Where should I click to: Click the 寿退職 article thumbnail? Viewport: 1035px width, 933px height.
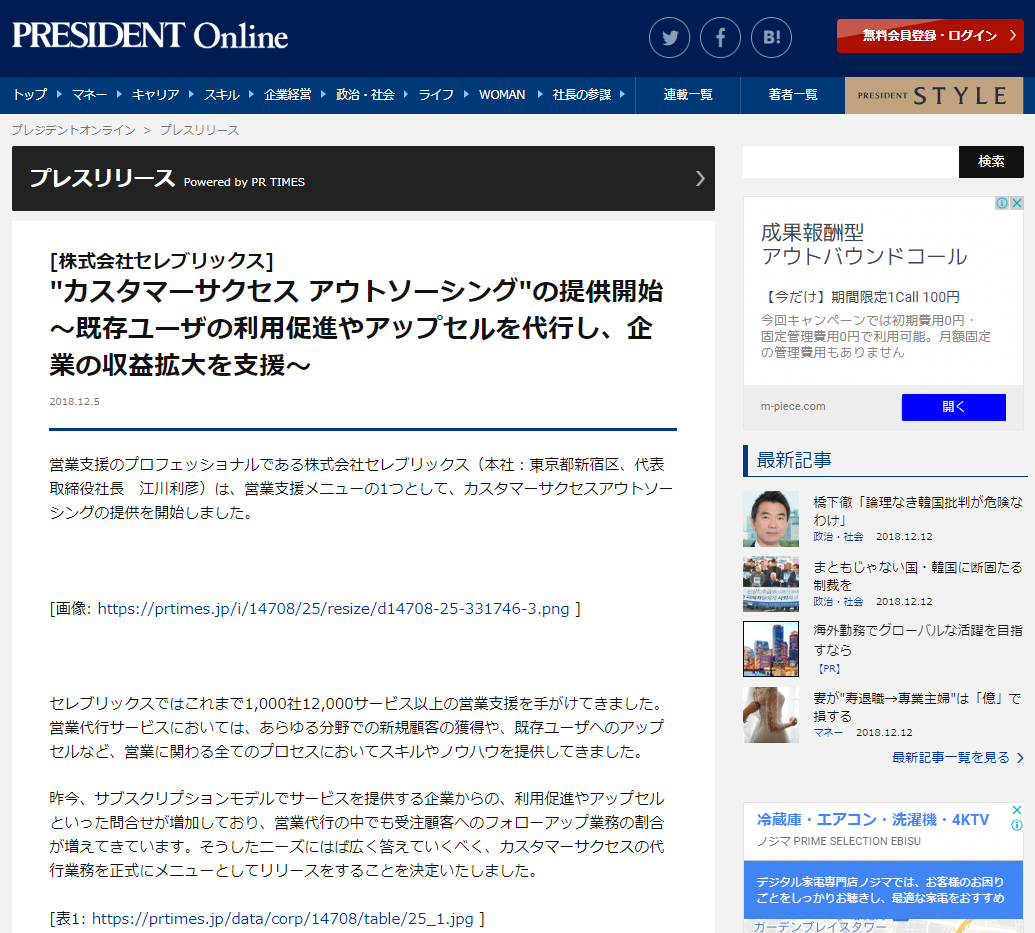click(771, 714)
